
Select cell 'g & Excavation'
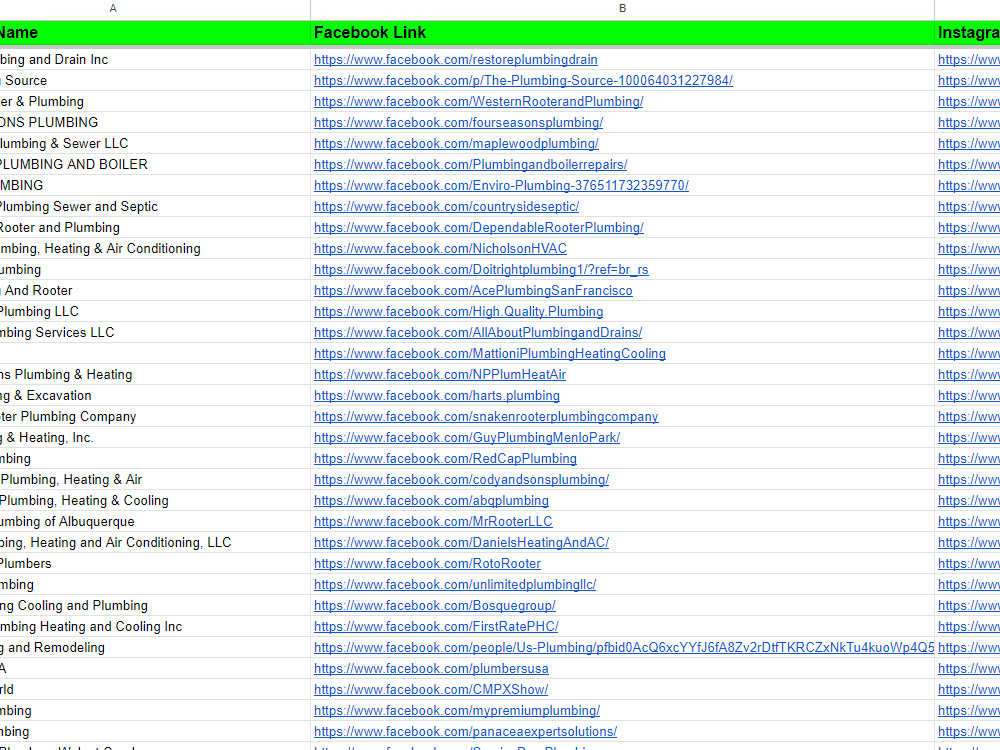[155, 396]
